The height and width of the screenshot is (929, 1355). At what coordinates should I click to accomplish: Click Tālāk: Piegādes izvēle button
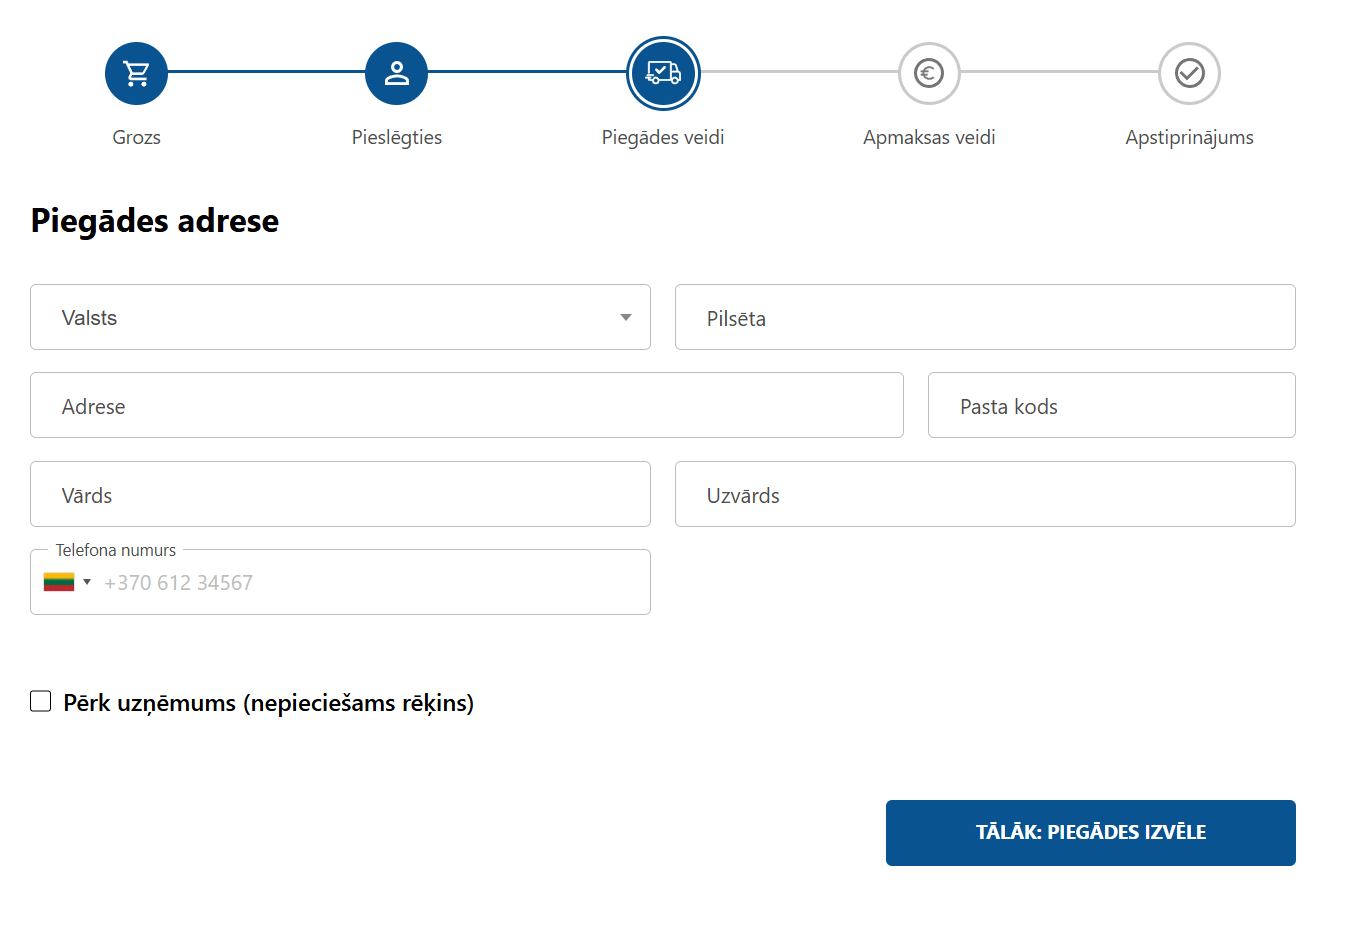(x=1091, y=833)
